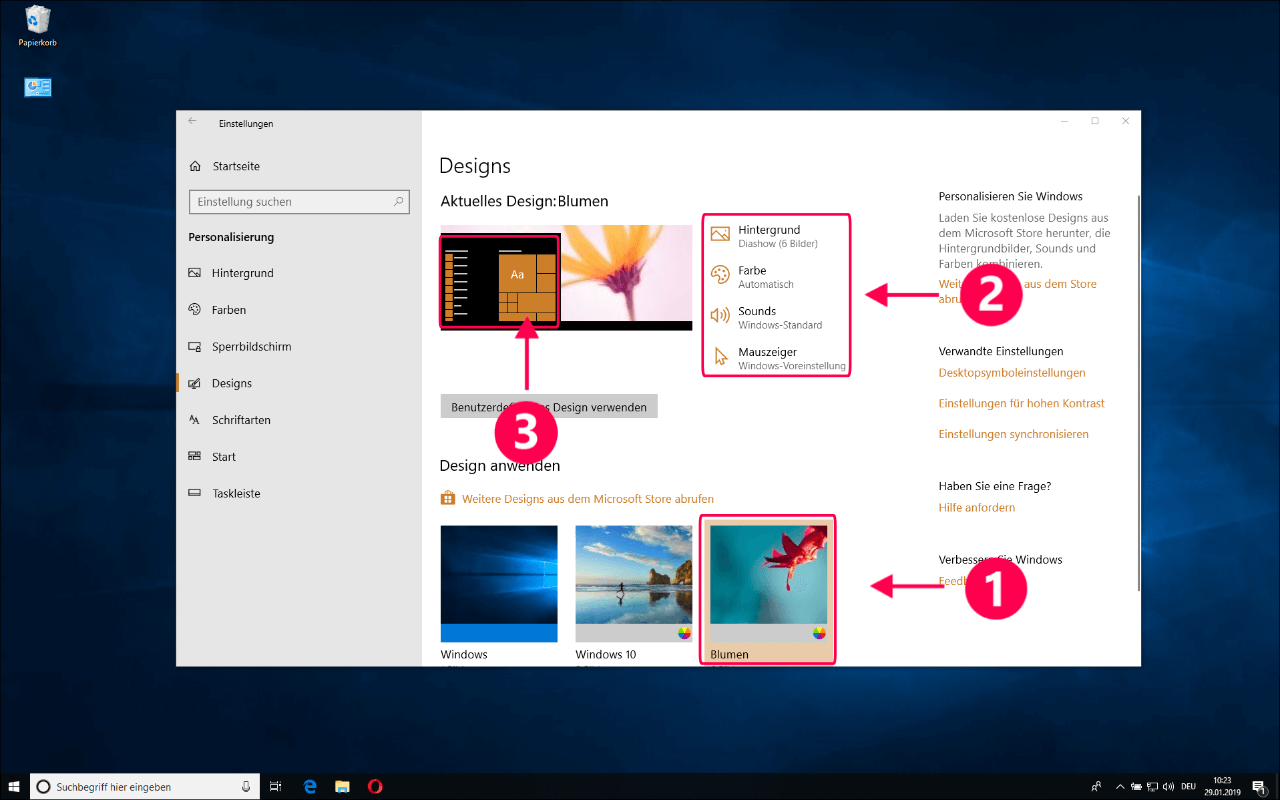This screenshot has height=800, width=1280.
Task: Open Einstellungen für hohen Kontrast link
Action: 1021,403
